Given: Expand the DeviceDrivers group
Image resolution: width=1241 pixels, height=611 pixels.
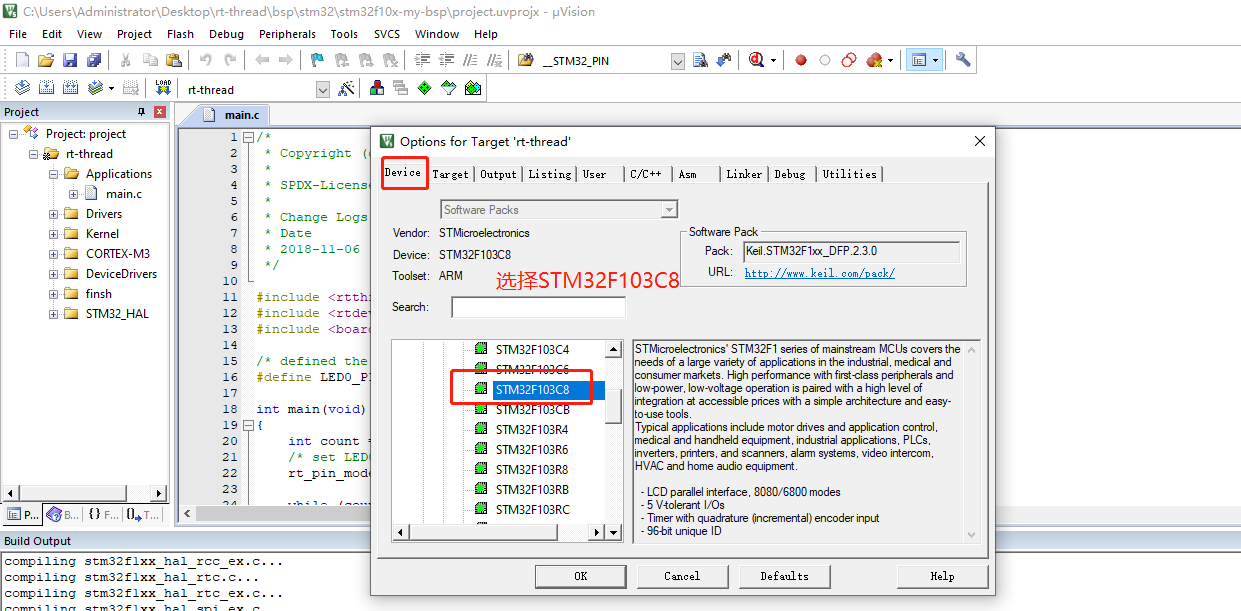Looking at the screenshot, I should (53, 274).
